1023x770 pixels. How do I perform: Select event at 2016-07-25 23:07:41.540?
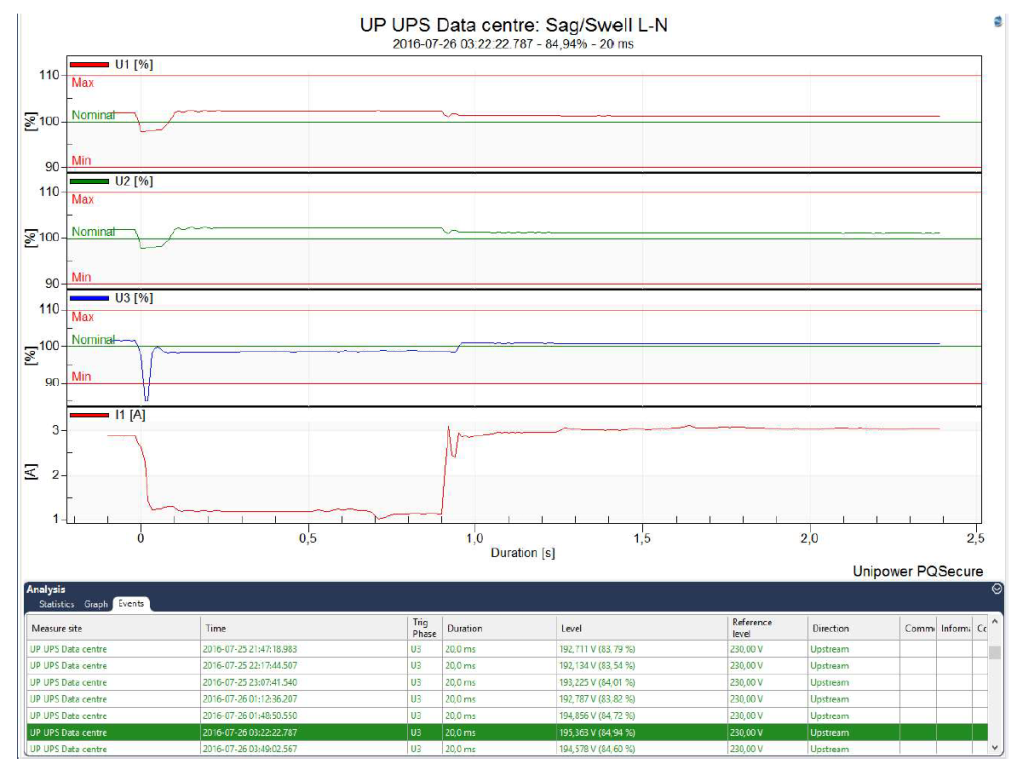click(x=506, y=683)
